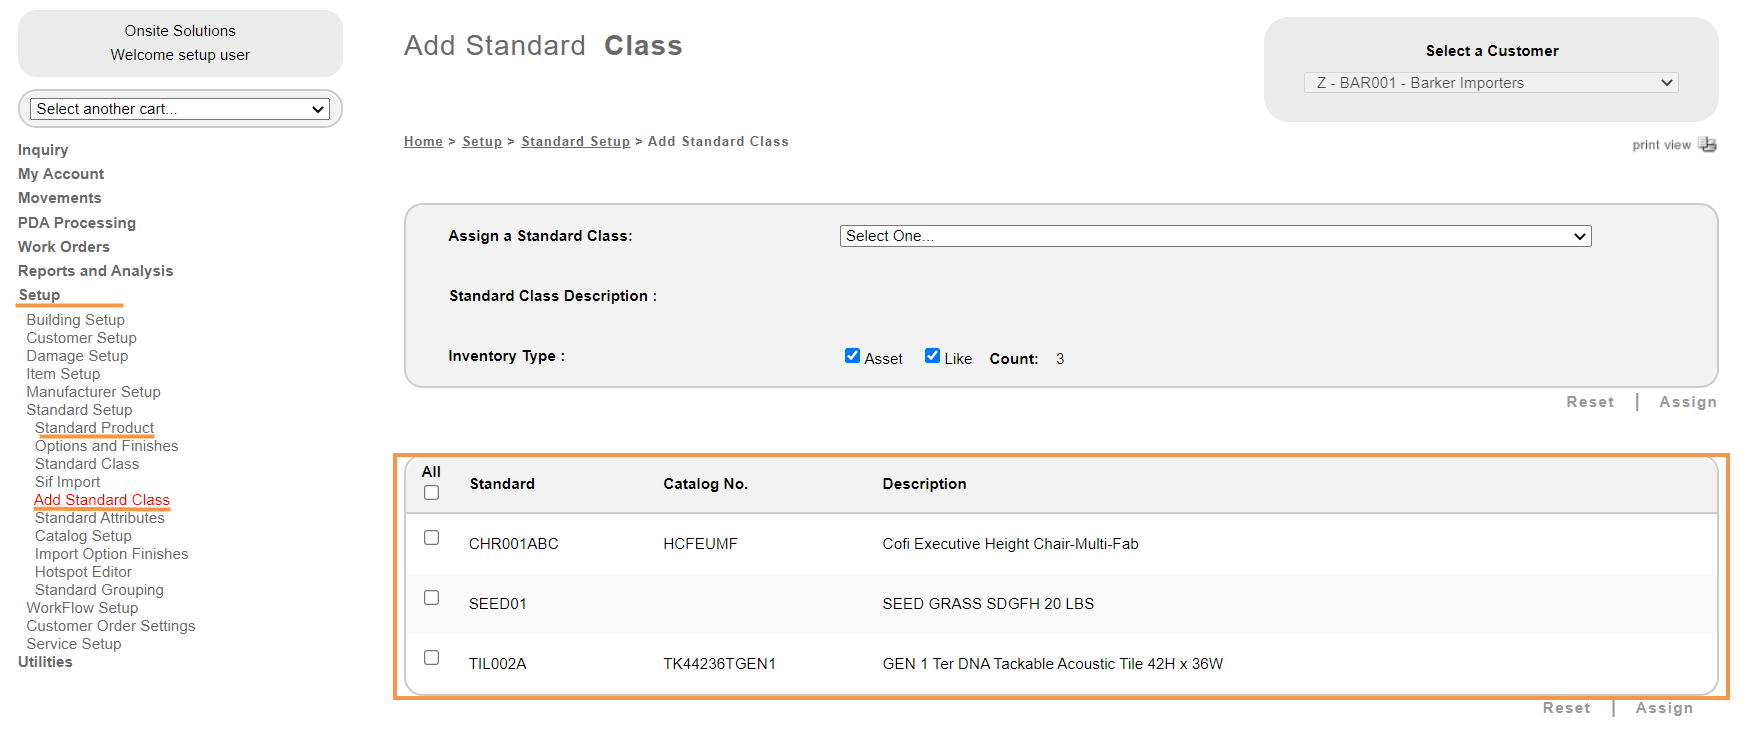Image resolution: width=1742 pixels, height=736 pixels.
Task: Uncheck the Asset inventory type checkbox
Action: (x=852, y=356)
